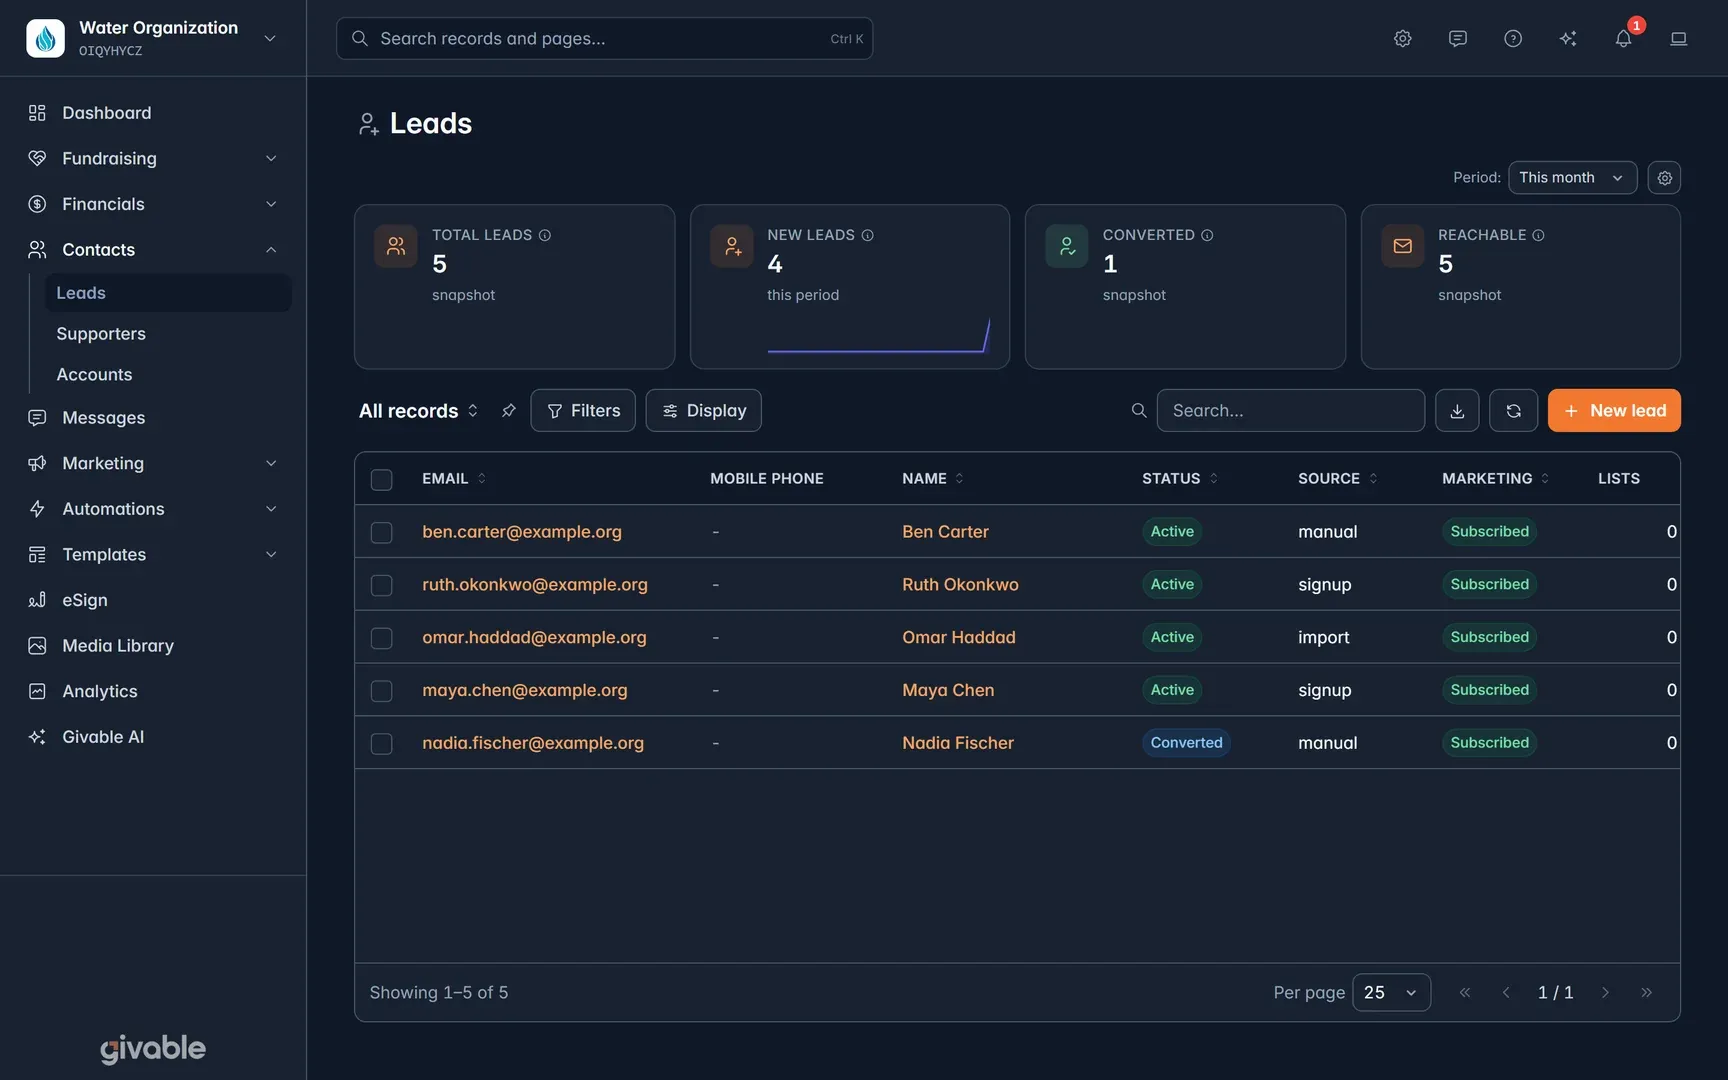The width and height of the screenshot is (1728, 1080).
Task: Open the AI sparkles icon in top bar
Action: click(1567, 38)
